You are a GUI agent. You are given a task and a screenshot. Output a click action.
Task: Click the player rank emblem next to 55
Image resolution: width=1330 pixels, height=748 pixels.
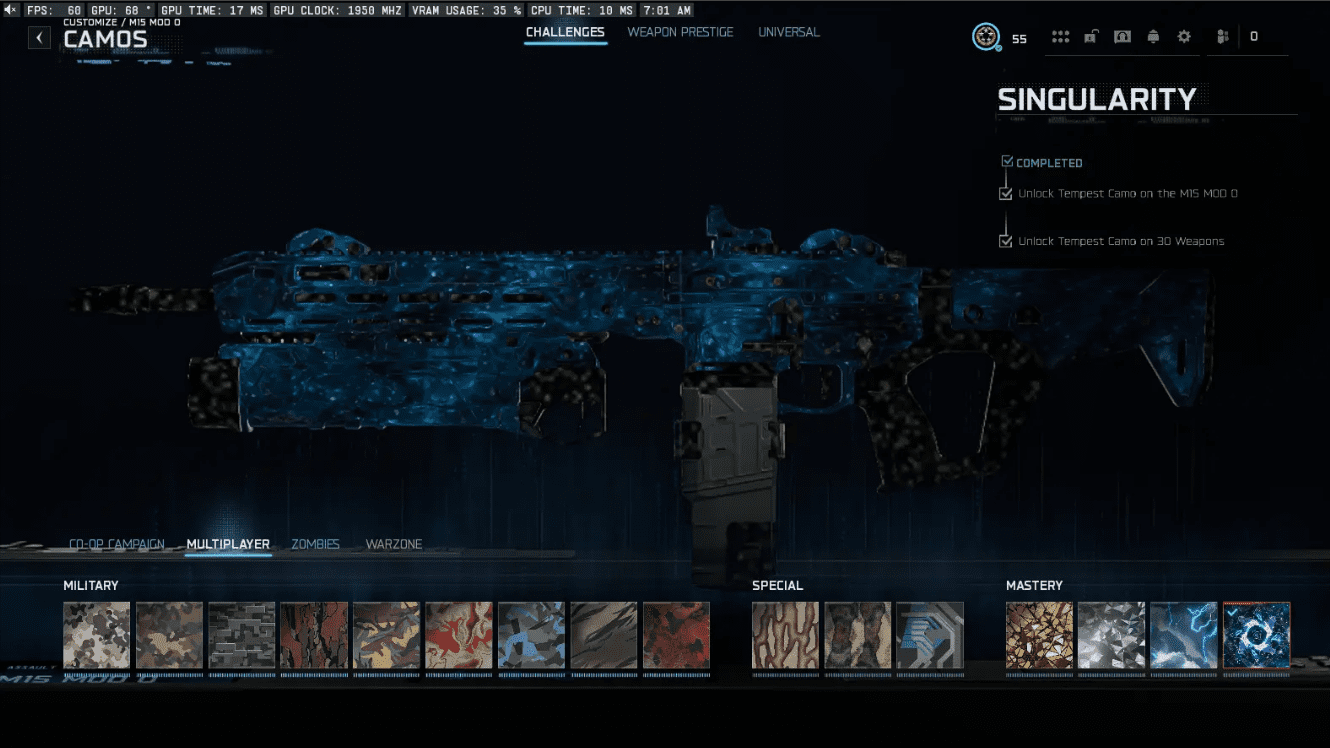986,38
